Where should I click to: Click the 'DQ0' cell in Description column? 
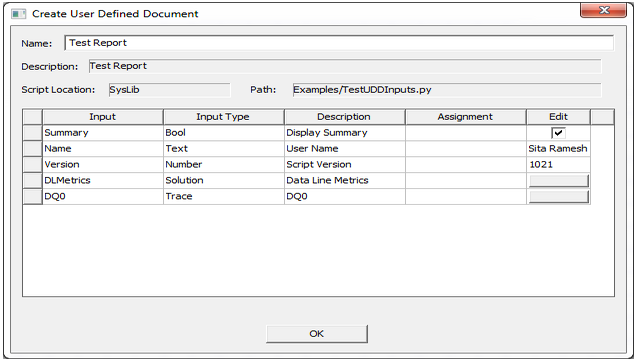(345, 197)
